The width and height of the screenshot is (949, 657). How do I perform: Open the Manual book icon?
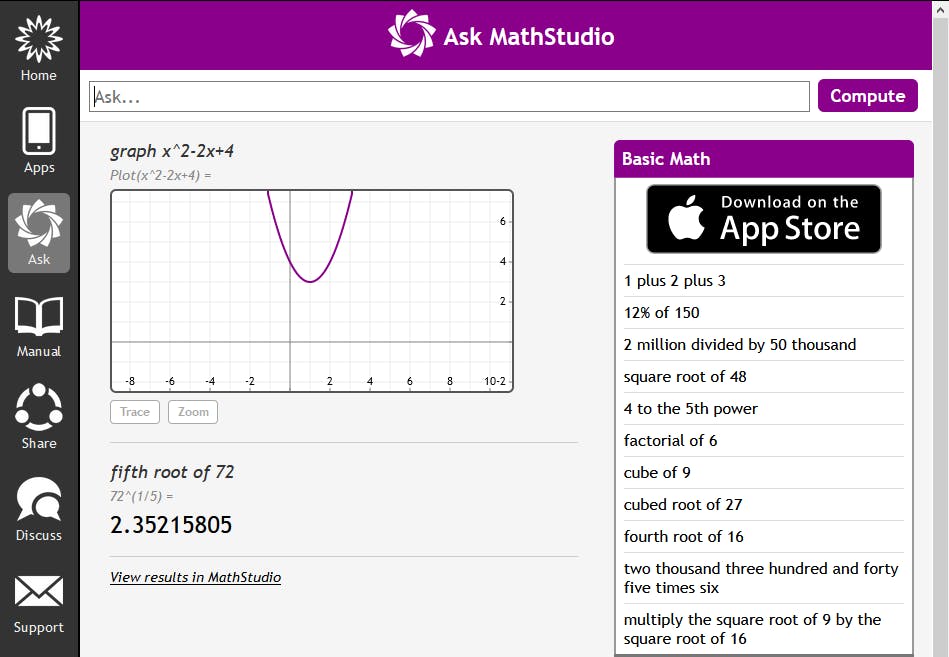click(x=38, y=317)
